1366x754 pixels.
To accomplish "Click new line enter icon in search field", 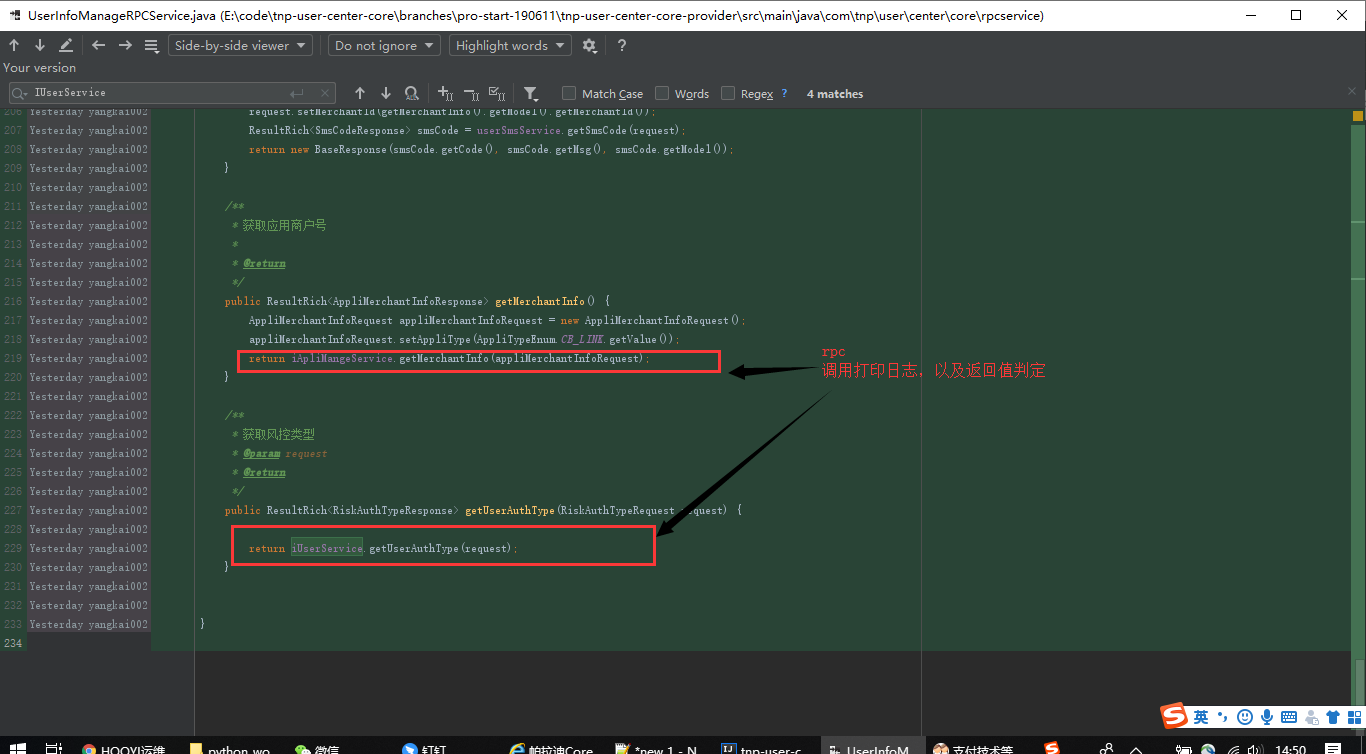I will point(297,93).
